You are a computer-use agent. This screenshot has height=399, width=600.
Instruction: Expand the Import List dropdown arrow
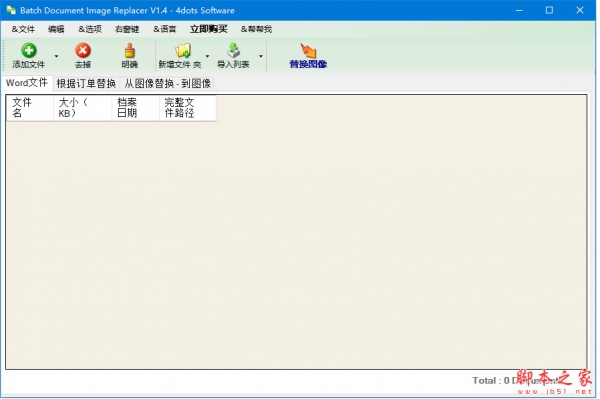tap(261, 56)
